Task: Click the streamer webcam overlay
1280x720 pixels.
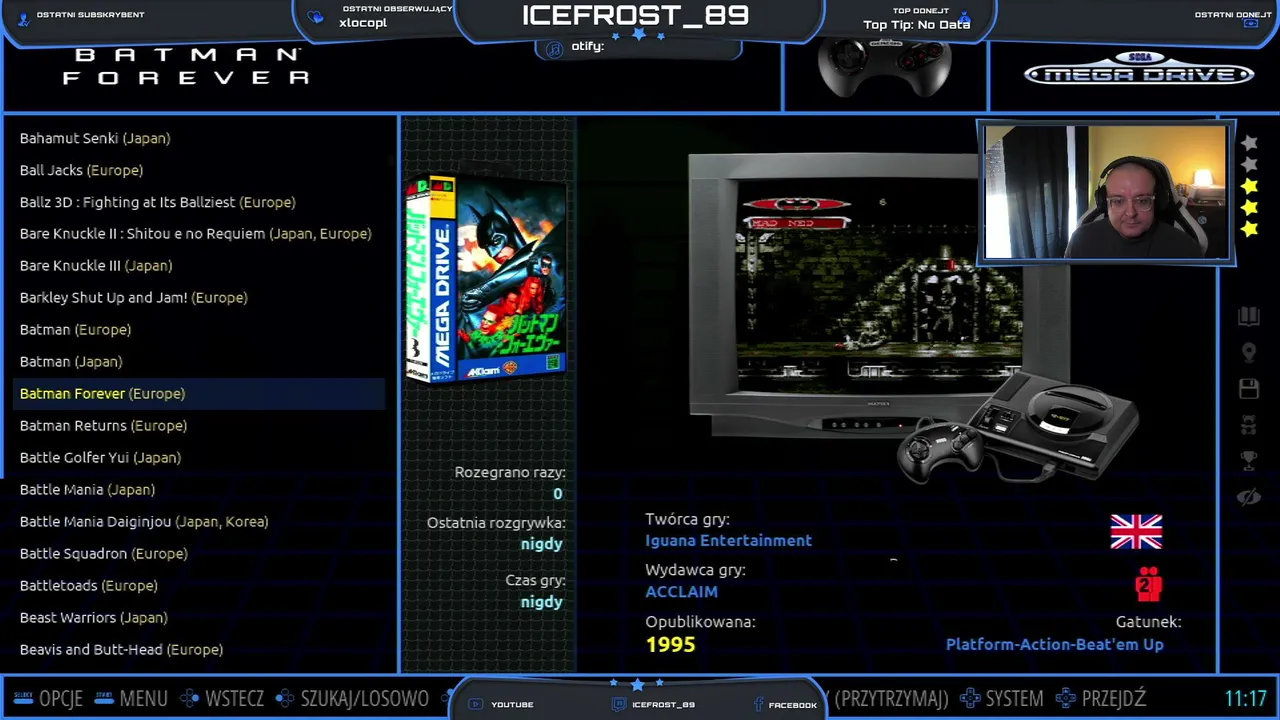Action: 1106,193
